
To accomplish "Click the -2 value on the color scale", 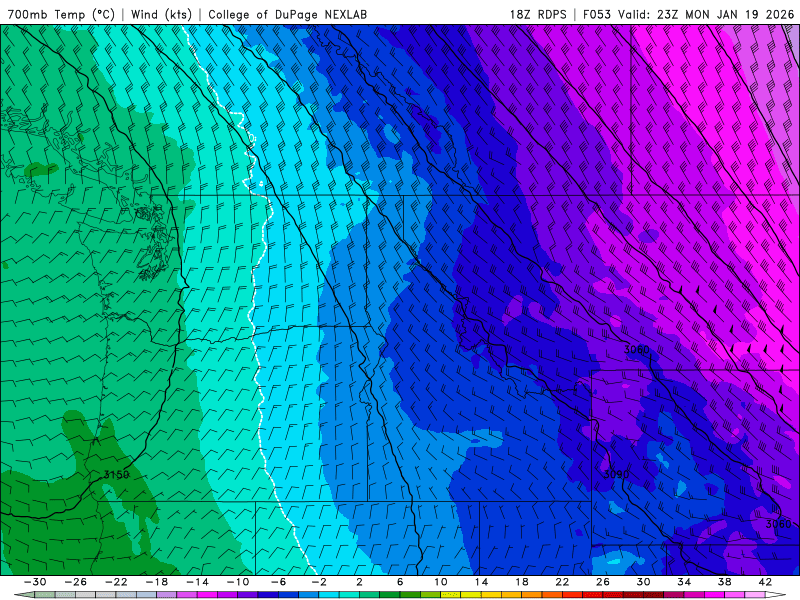I will click(x=319, y=582).
